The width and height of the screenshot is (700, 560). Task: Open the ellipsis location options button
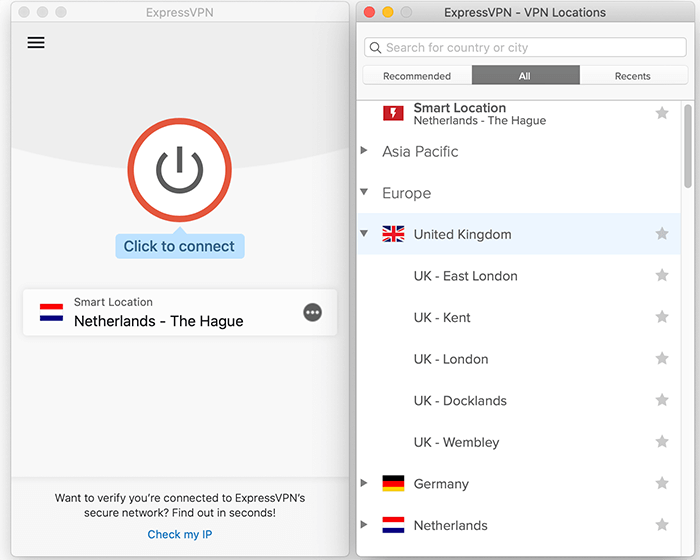[x=312, y=312]
